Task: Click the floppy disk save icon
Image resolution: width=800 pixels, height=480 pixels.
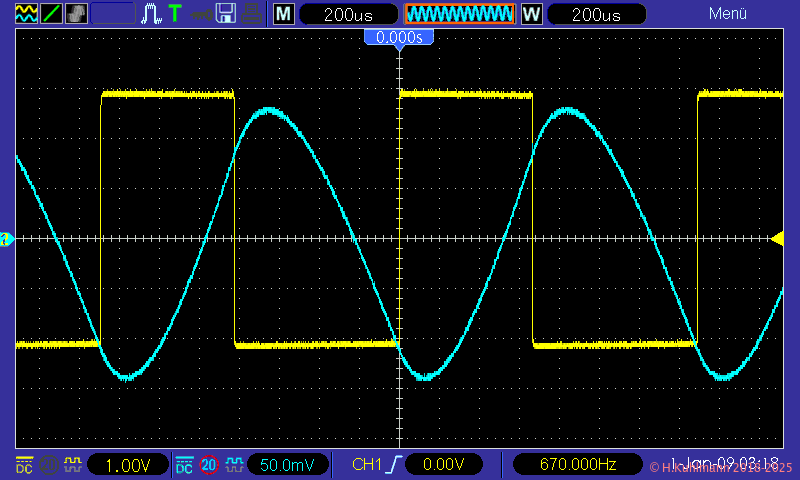Action: coord(227,14)
